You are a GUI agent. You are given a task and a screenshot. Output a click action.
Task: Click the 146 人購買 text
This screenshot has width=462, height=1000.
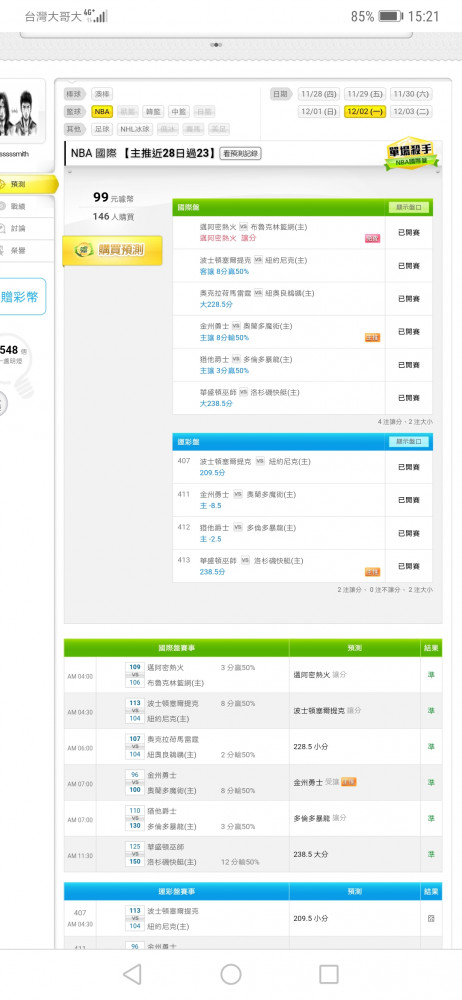tap(113, 217)
